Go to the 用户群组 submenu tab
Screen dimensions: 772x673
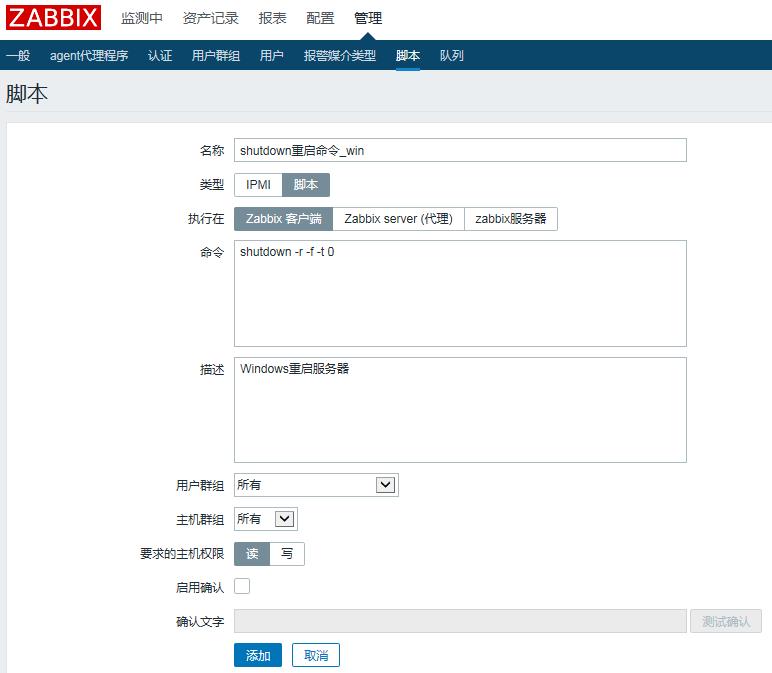pyautogui.click(x=216, y=56)
